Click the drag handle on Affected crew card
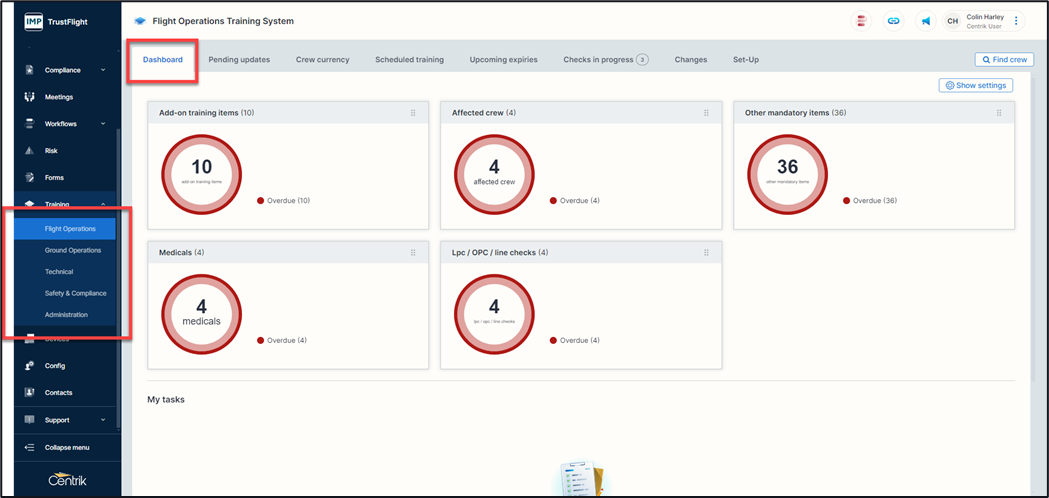 706,113
